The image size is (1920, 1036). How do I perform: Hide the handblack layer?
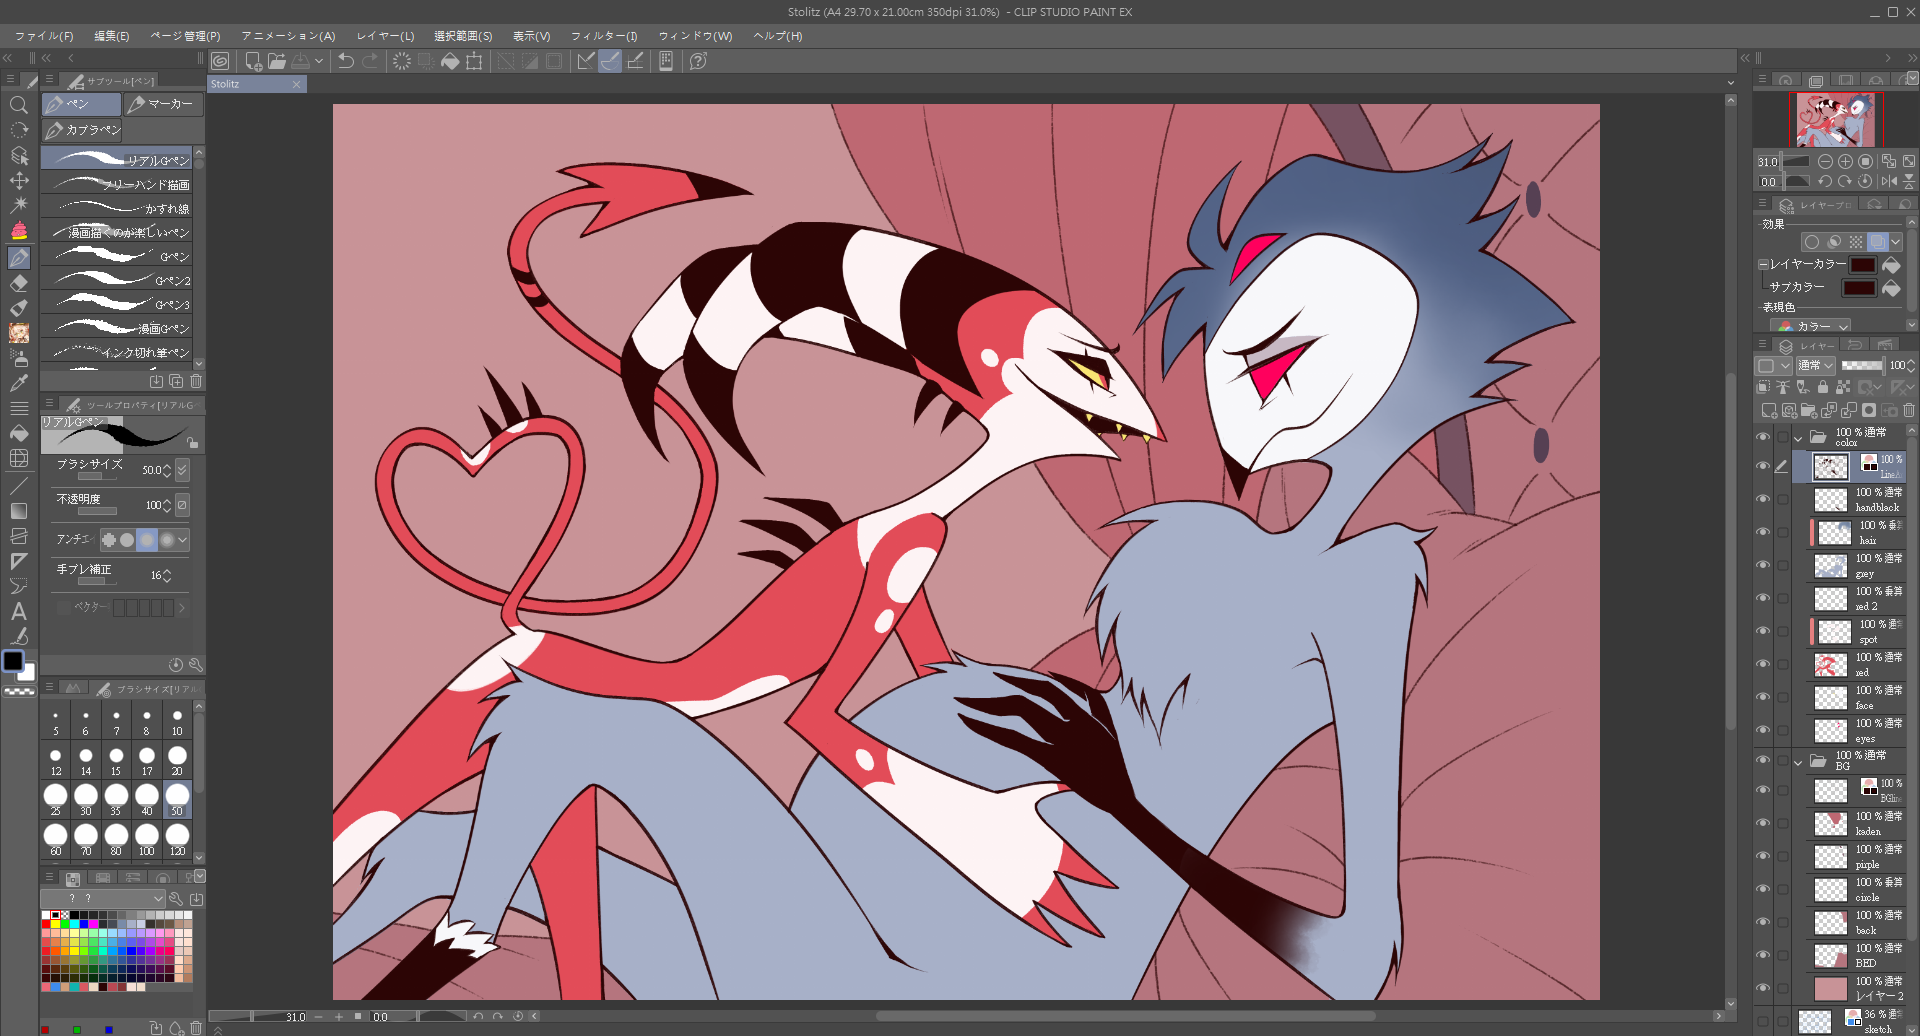pos(1763,499)
